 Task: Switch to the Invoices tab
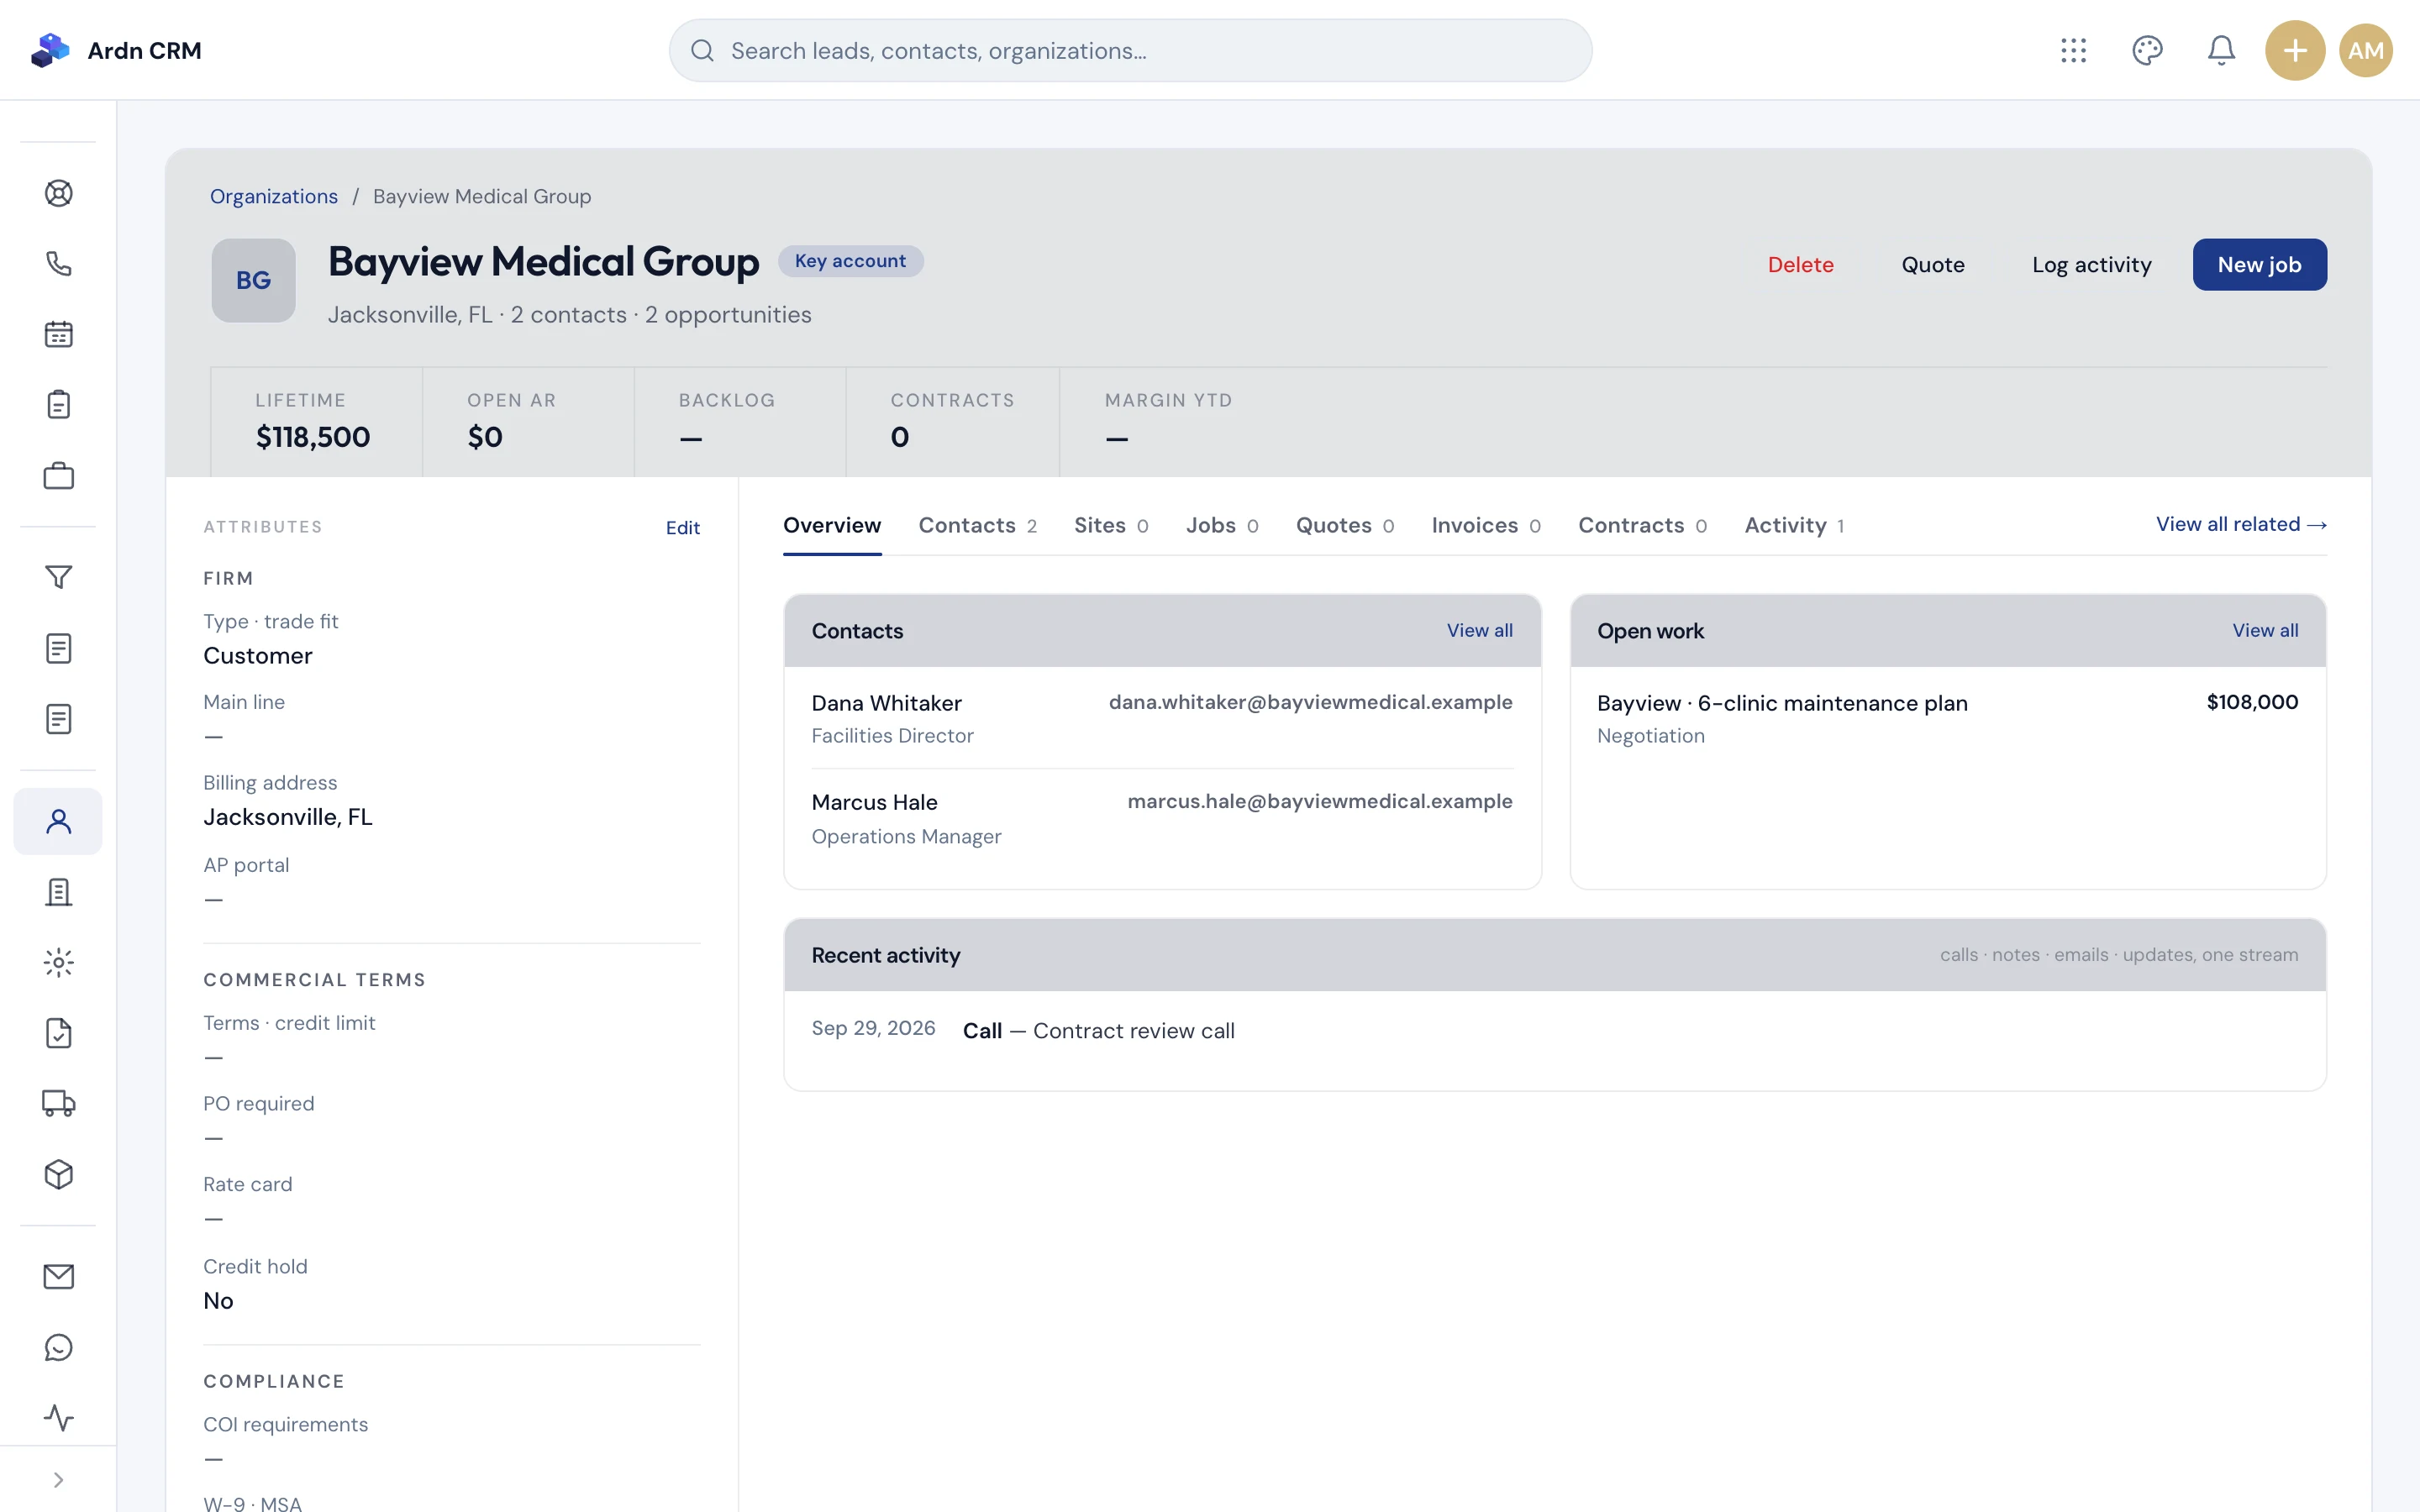point(1486,525)
